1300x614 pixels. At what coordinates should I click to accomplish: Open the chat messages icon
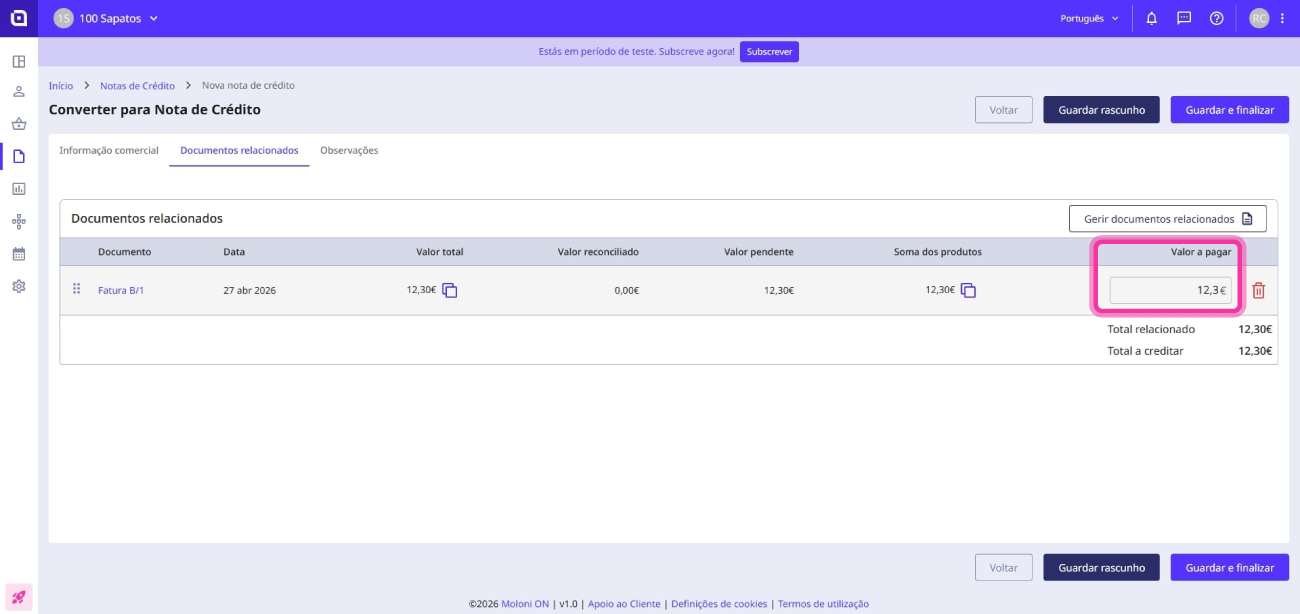coord(1184,18)
